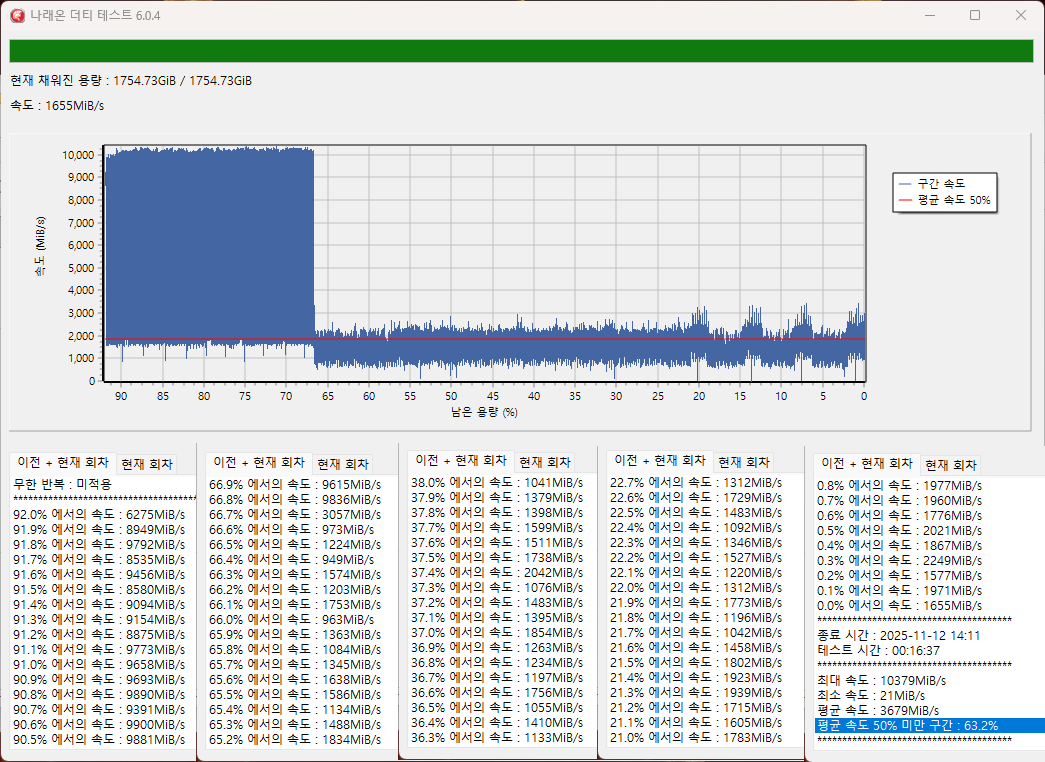Minimize the Naraeon Dirty Test window
This screenshot has height=762, width=1045.
pos(929,15)
